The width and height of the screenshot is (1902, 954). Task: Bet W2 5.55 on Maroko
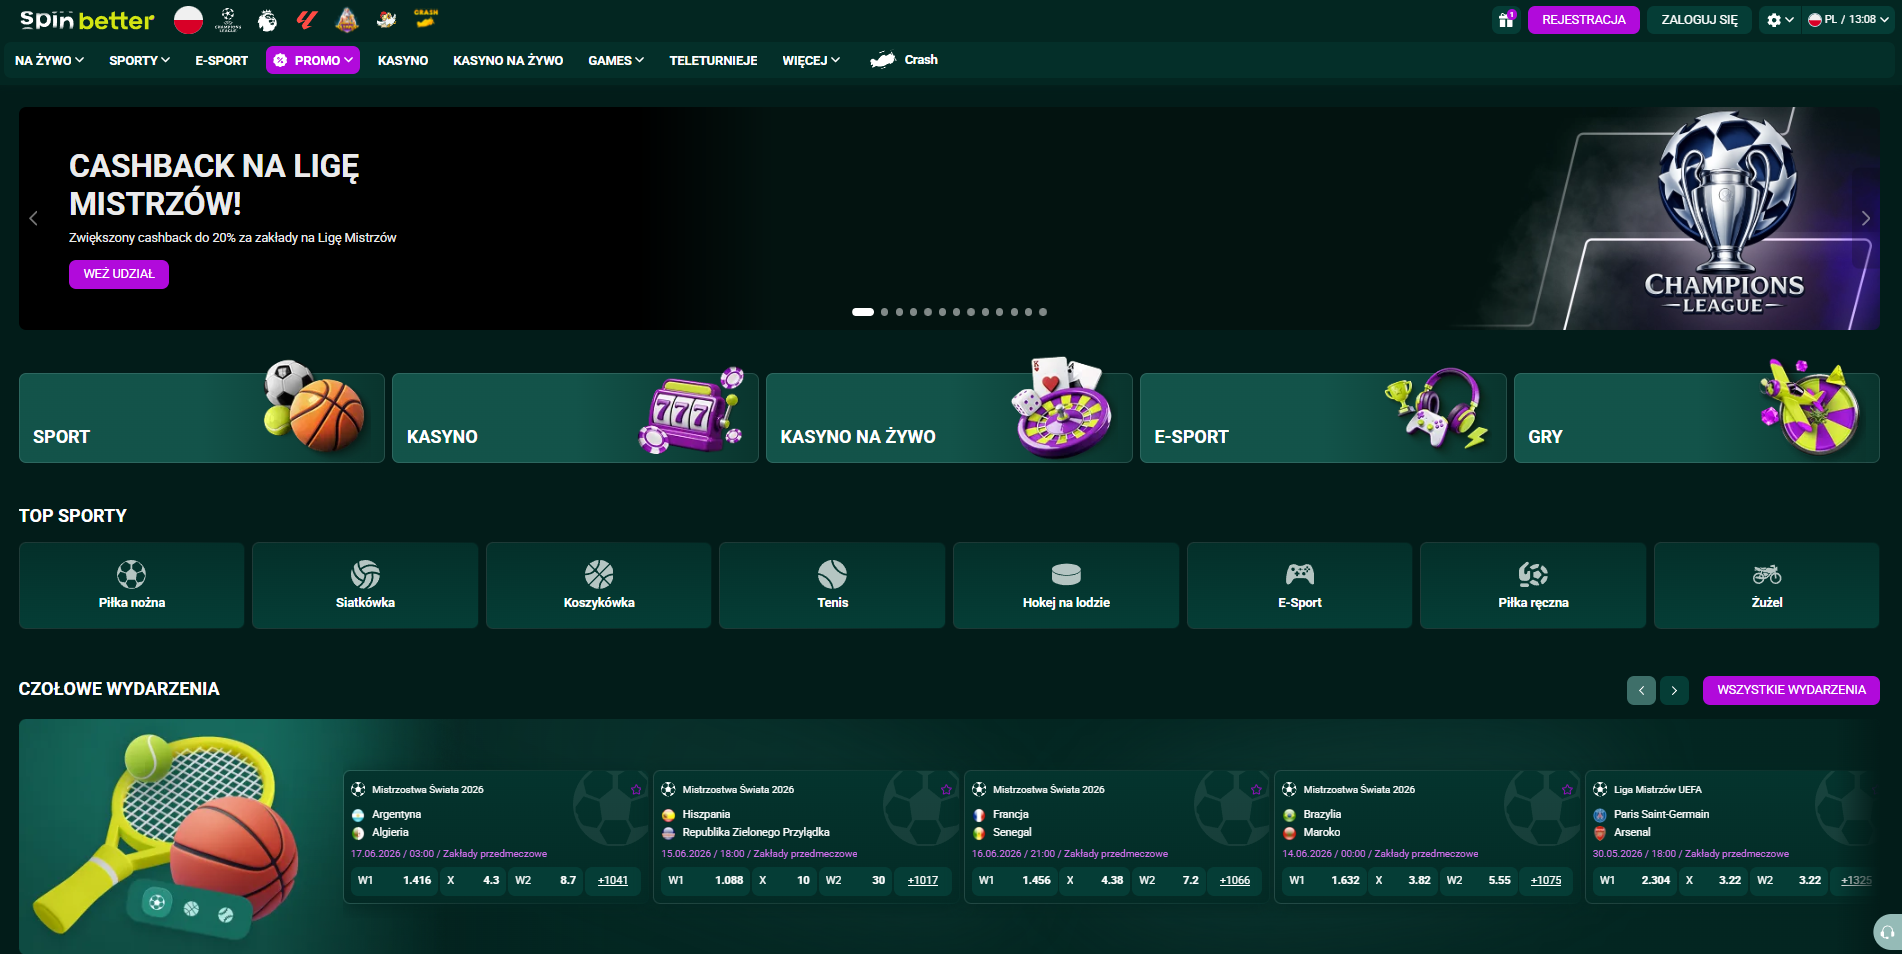pos(1479,880)
